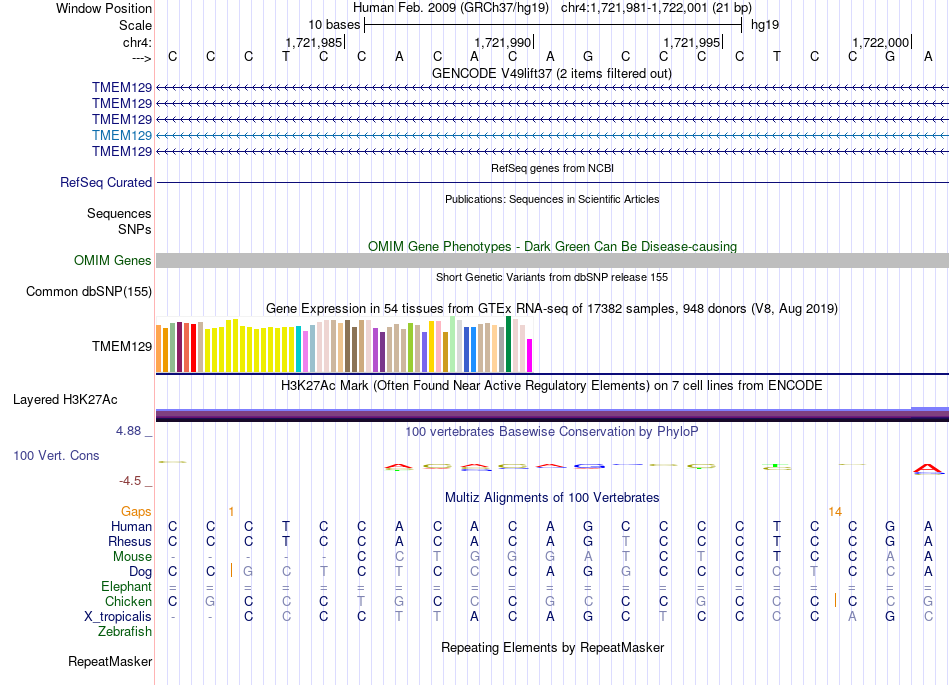Open the RepeatMasker track label

(110, 661)
